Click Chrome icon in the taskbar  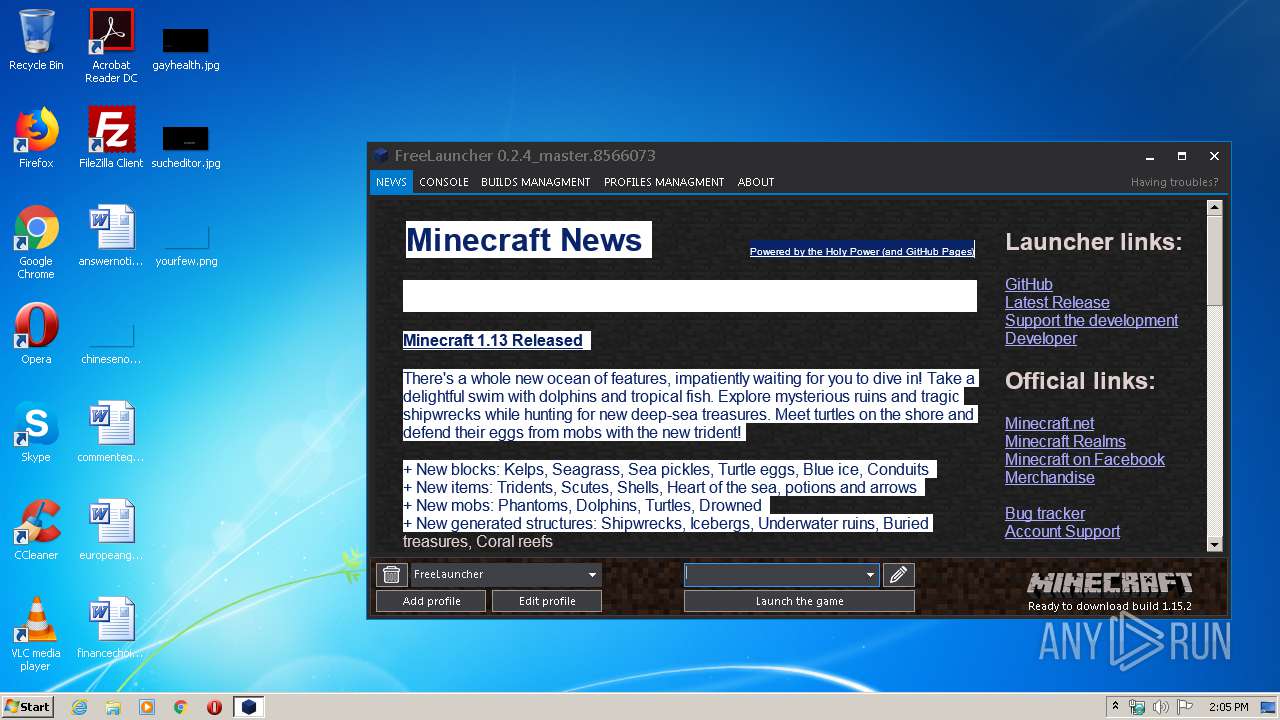(x=181, y=707)
